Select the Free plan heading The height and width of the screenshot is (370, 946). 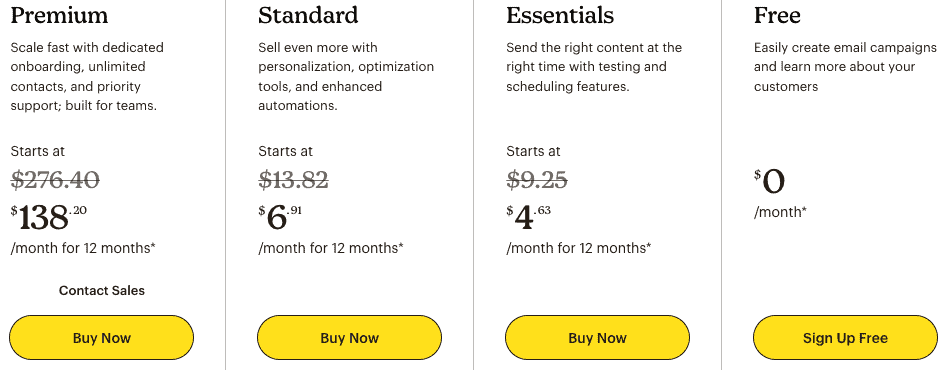(x=777, y=15)
